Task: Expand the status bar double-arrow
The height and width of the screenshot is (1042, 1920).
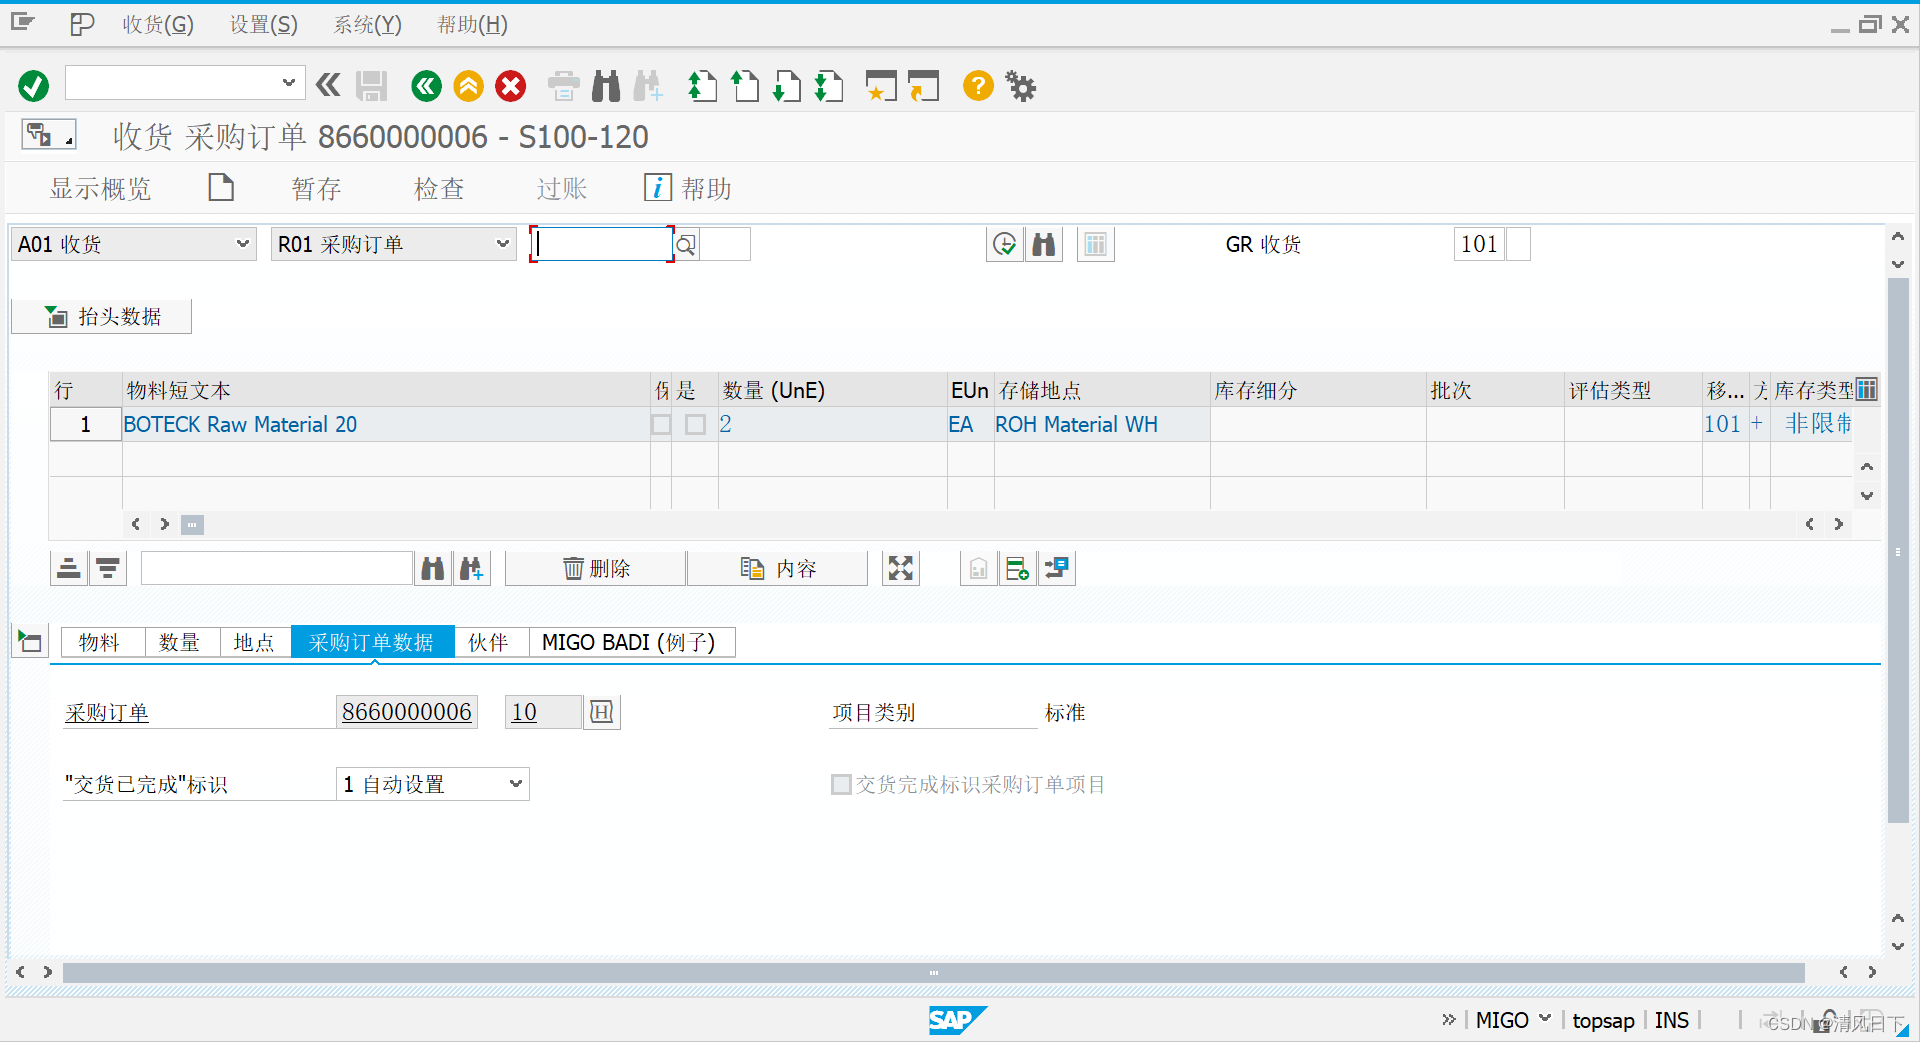Action: point(1449,1019)
